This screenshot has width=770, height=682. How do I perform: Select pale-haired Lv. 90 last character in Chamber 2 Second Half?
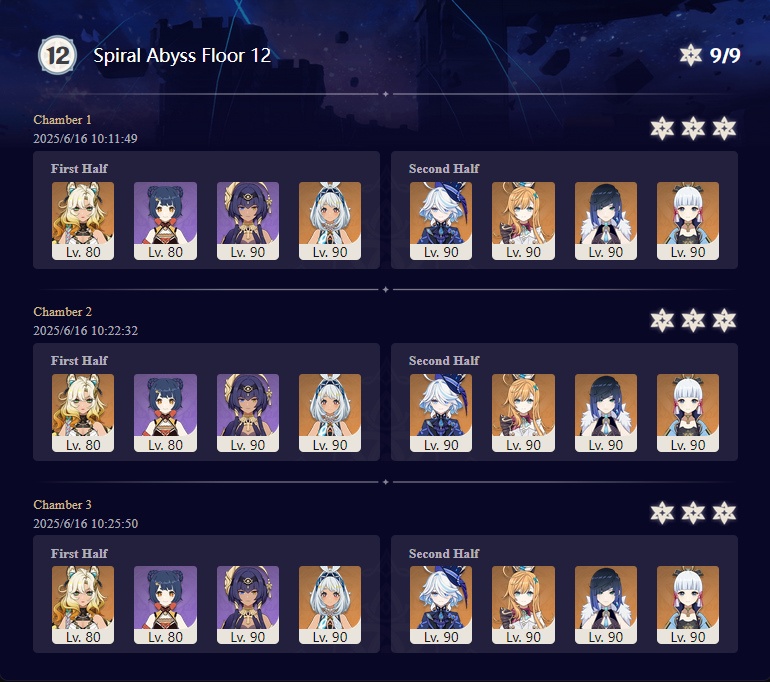point(688,413)
